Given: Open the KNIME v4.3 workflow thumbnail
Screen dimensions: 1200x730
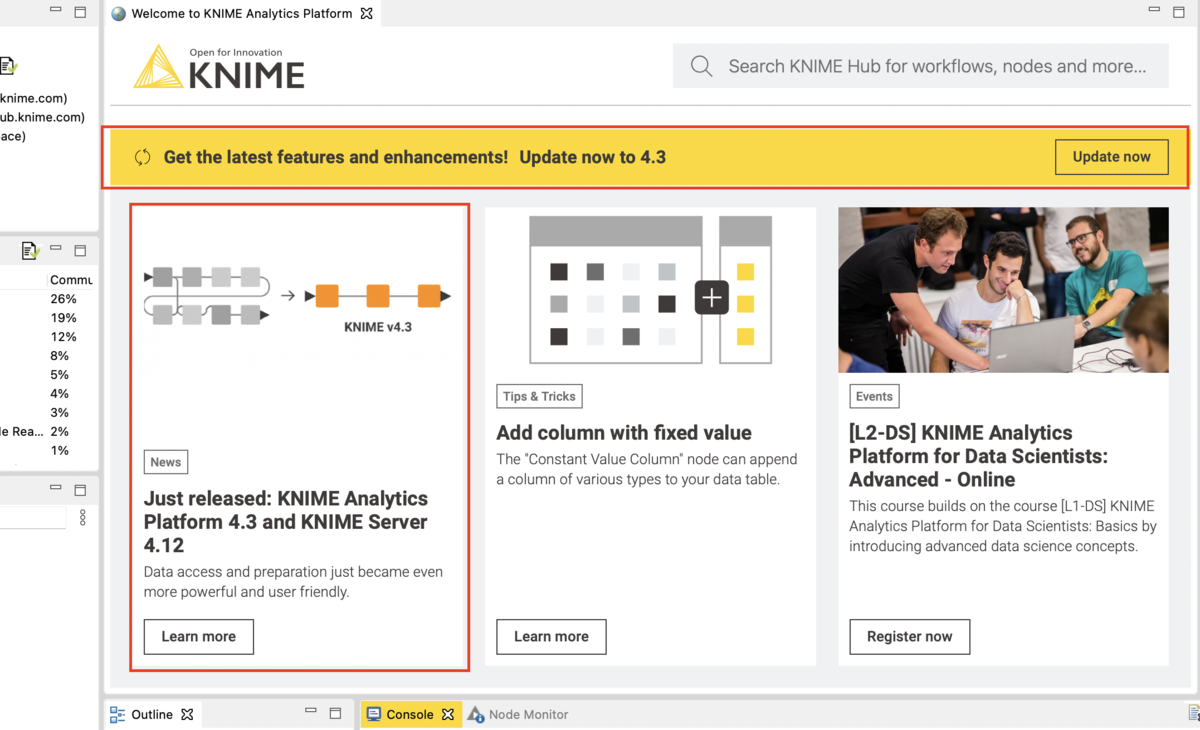Looking at the screenshot, I should click(298, 300).
